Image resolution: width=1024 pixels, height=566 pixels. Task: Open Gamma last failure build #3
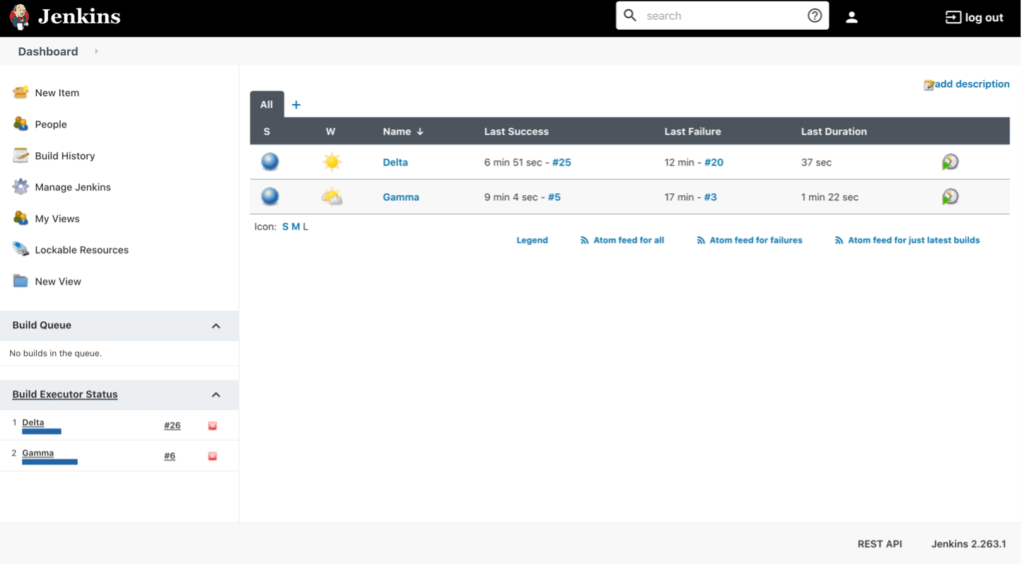point(710,197)
